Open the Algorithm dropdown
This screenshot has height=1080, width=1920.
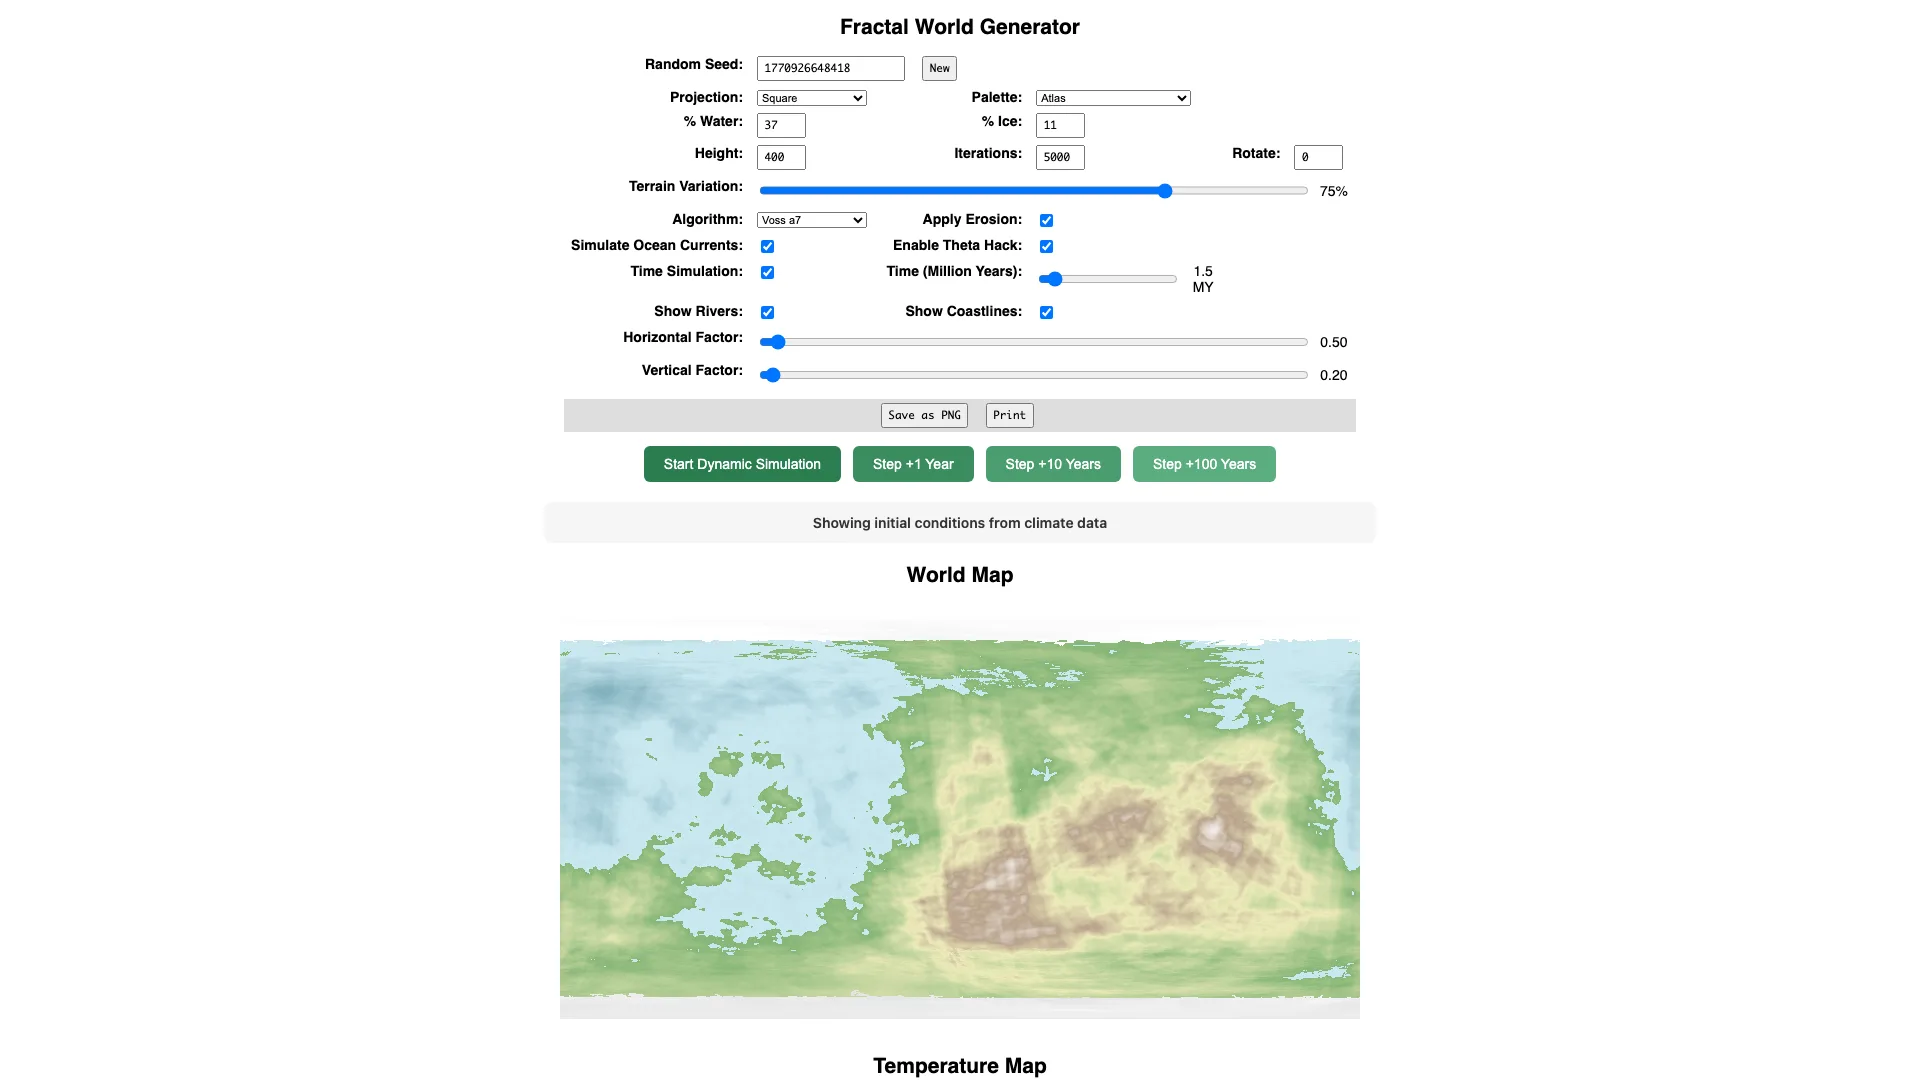click(x=811, y=220)
